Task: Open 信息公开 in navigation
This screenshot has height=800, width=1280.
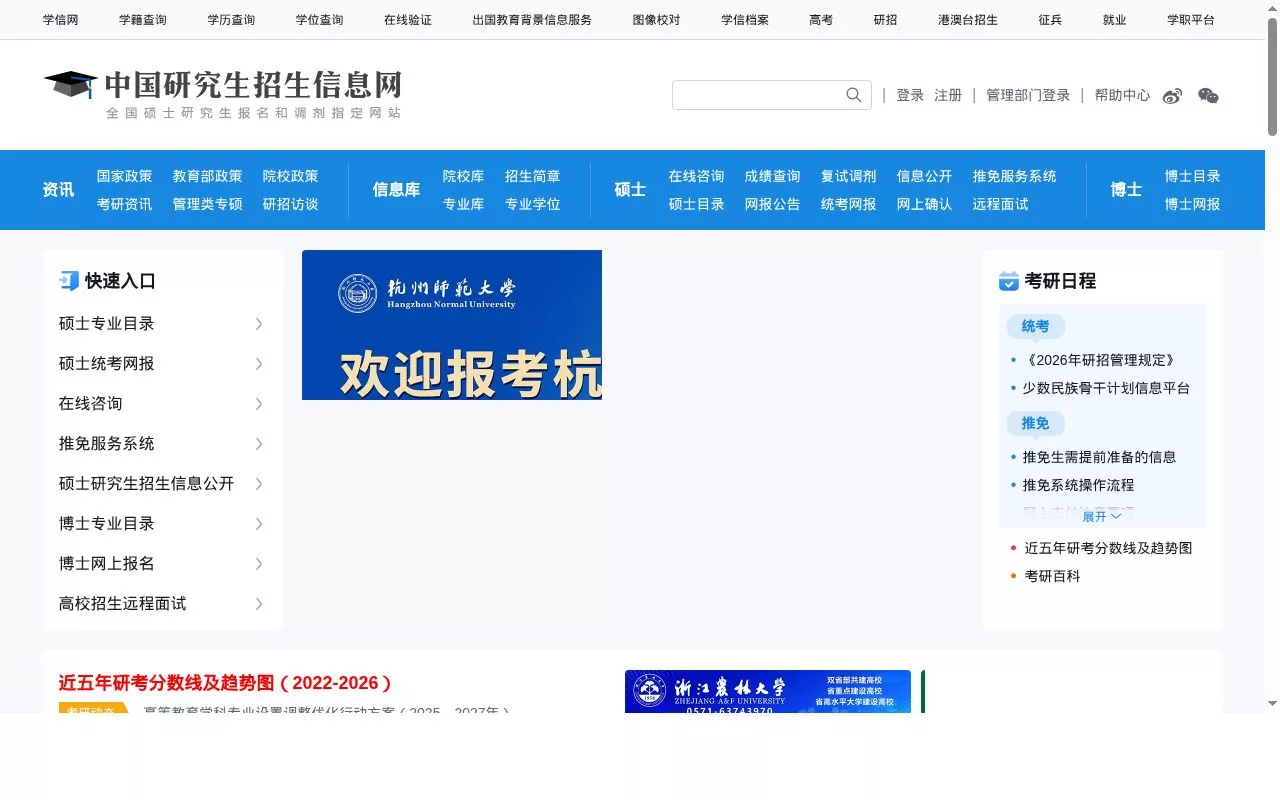Action: point(925,176)
